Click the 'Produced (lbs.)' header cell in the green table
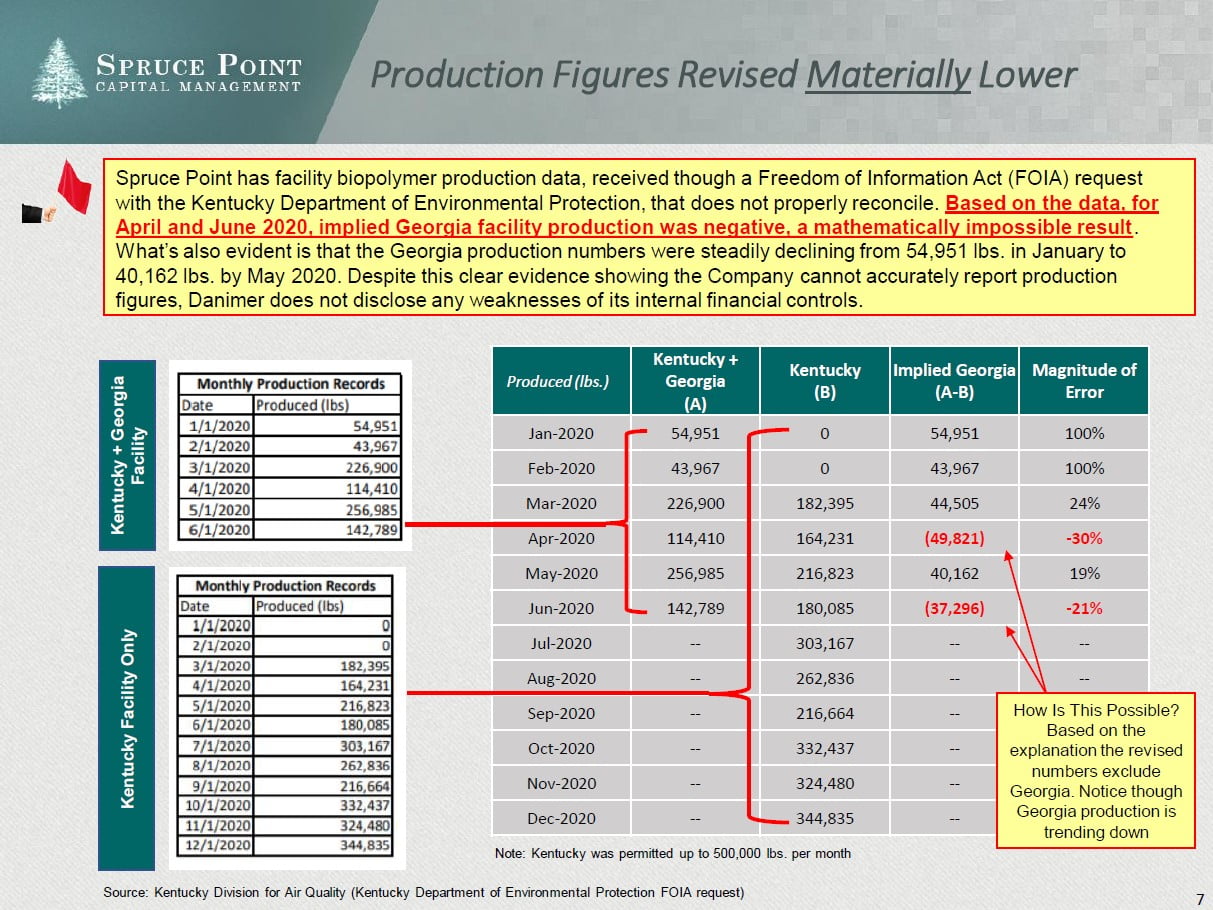 (560, 381)
